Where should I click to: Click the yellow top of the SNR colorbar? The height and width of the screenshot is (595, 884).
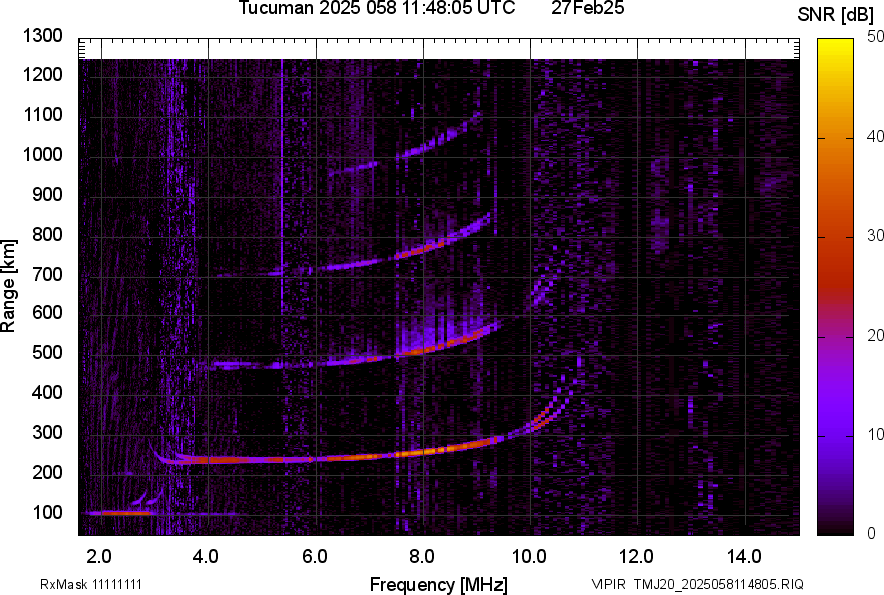(836, 47)
